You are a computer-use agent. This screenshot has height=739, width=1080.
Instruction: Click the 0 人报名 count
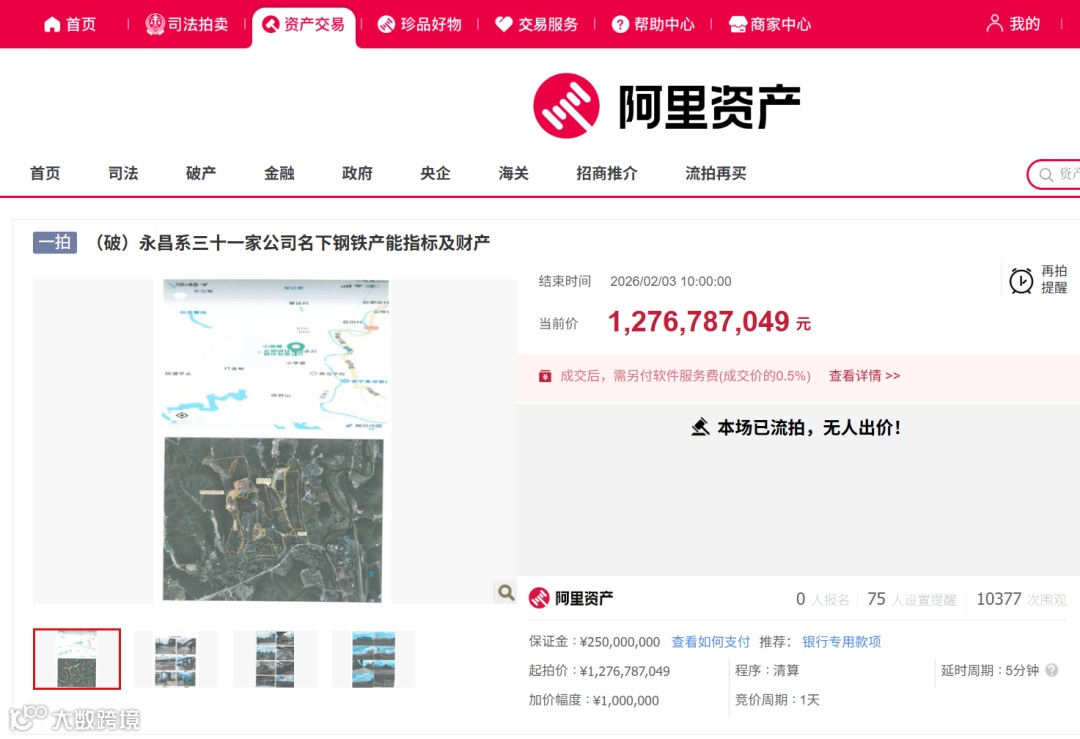[x=823, y=600]
